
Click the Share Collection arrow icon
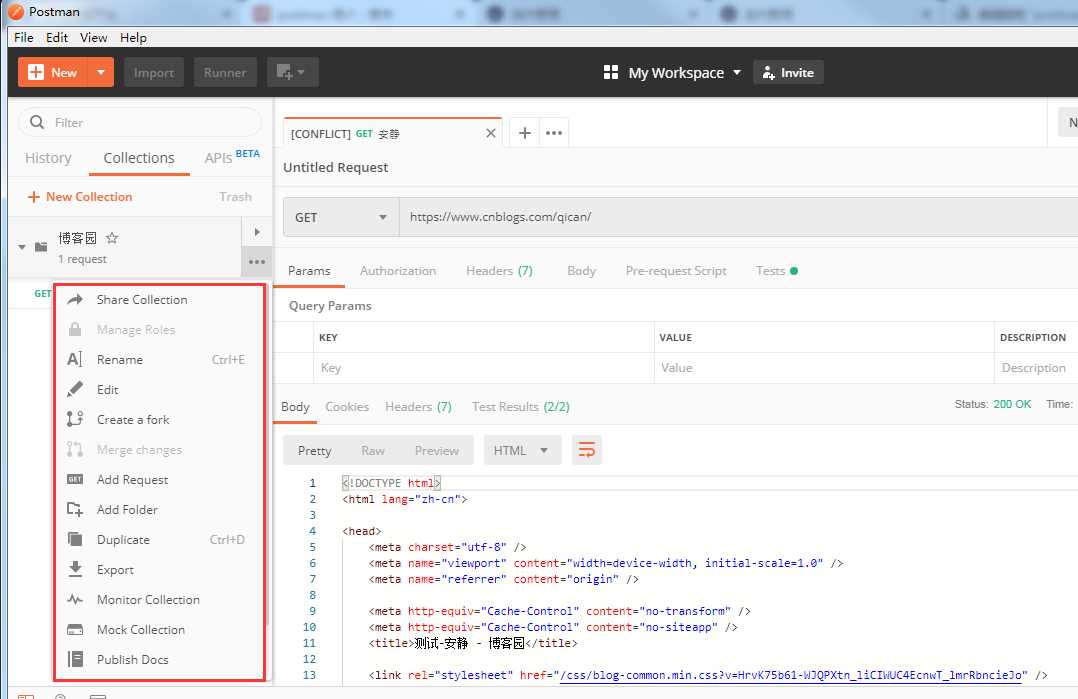[x=75, y=299]
